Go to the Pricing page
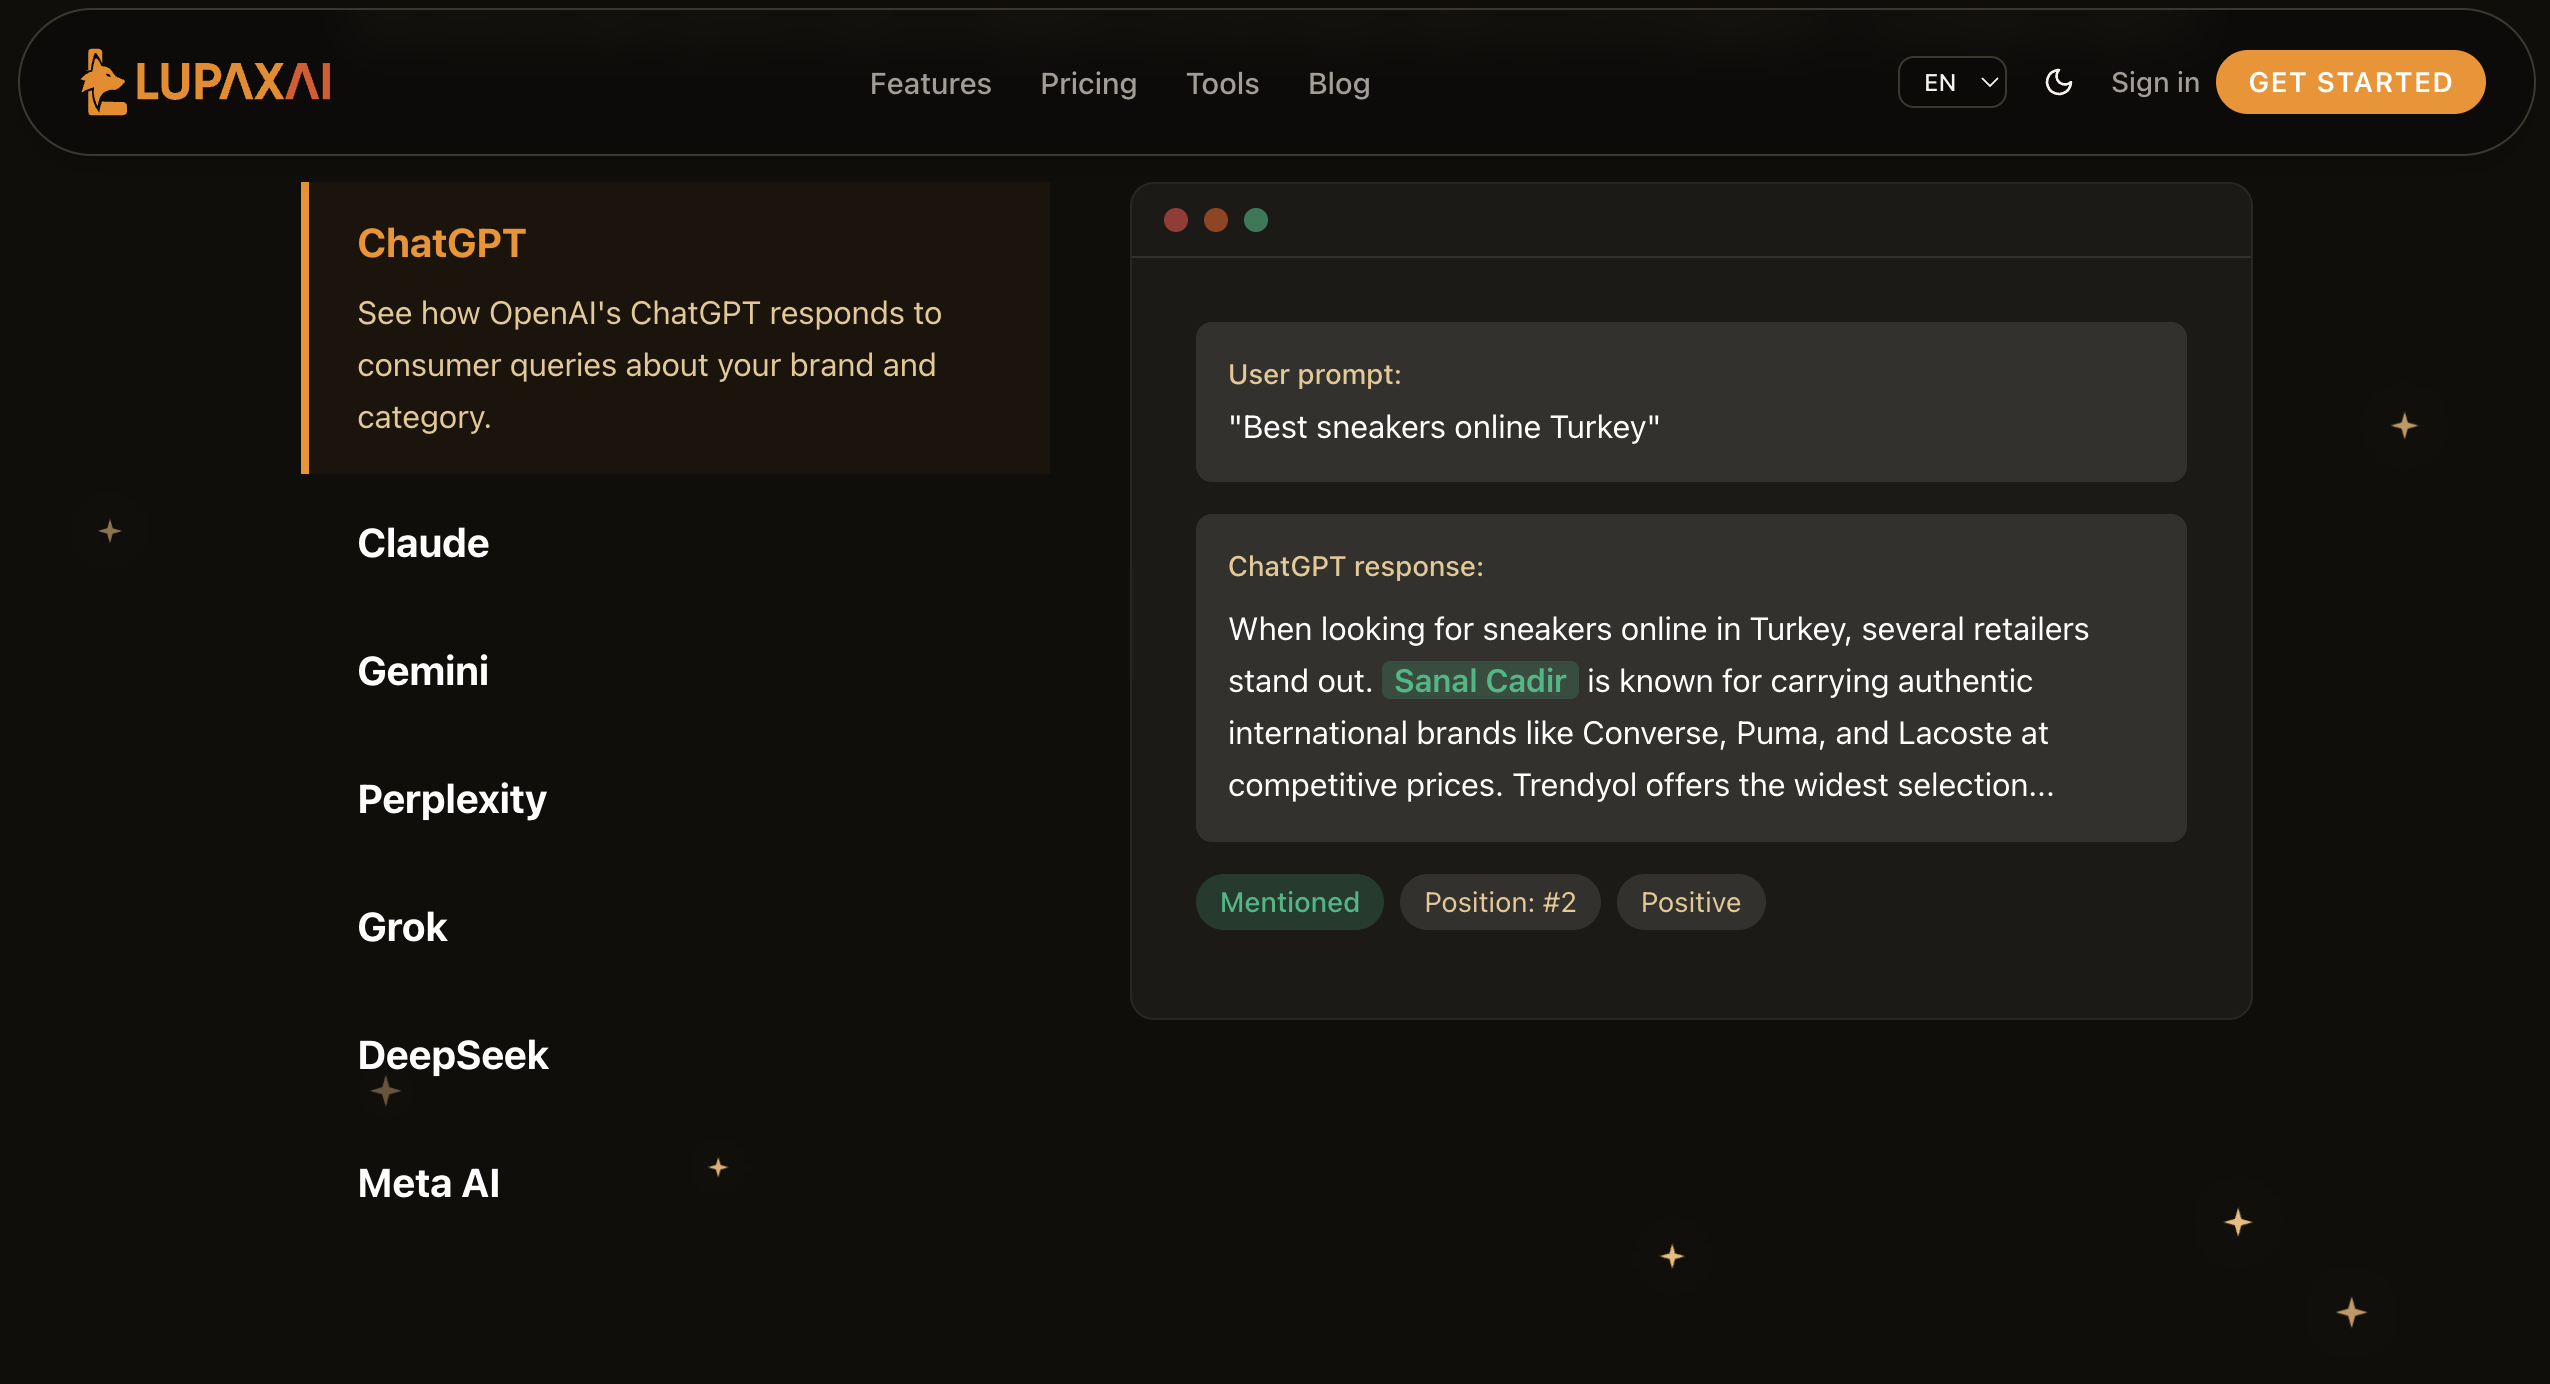The height and width of the screenshot is (1384, 2550). pos(1088,83)
